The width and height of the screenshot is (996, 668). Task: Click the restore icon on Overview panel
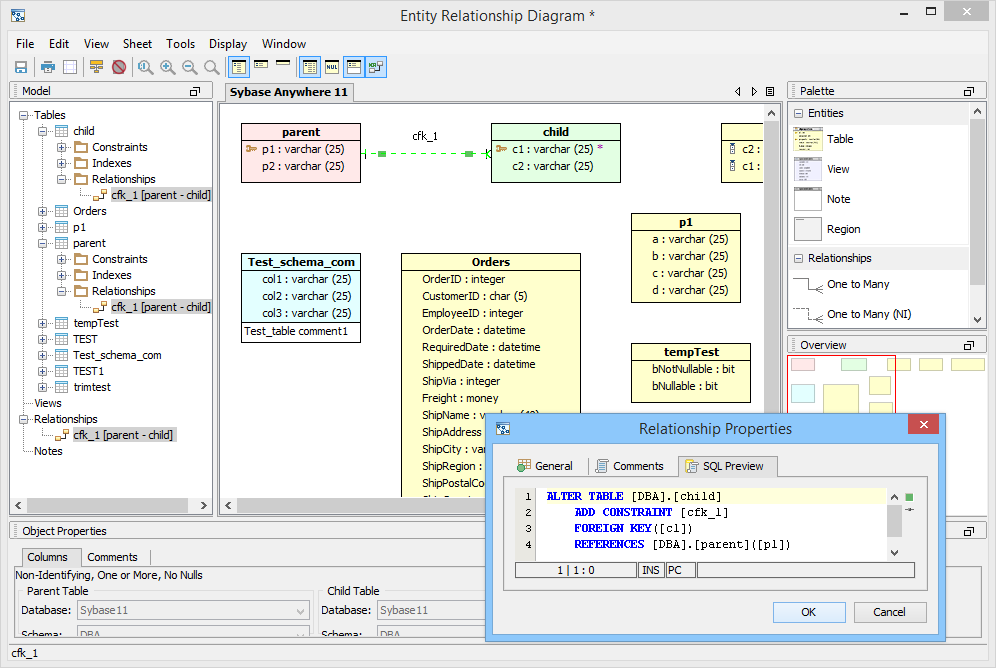[x=969, y=345]
